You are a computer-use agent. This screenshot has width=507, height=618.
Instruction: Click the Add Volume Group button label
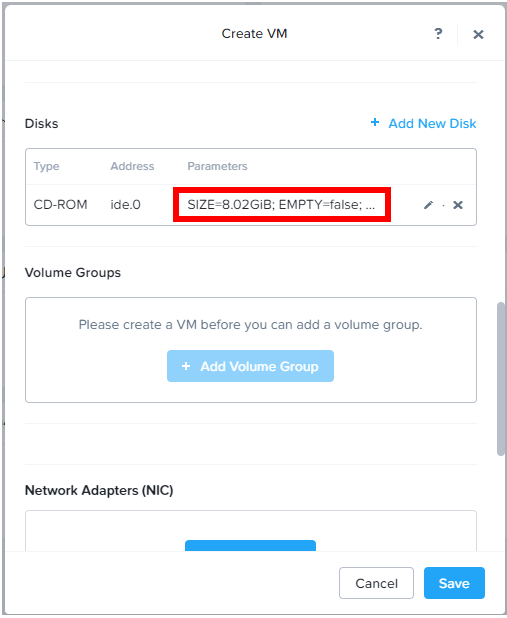(x=259, y=367)
